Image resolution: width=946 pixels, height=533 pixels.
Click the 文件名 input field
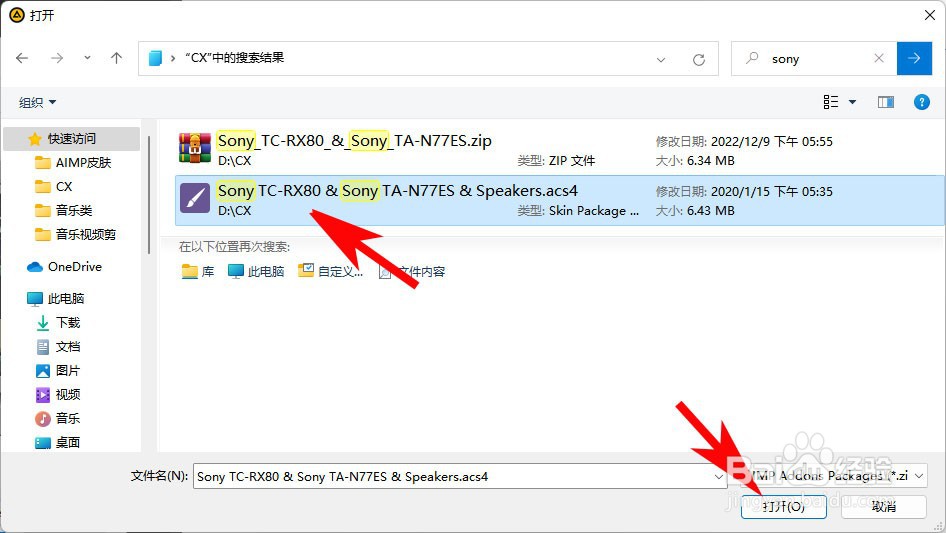click(x=452, y=476)
